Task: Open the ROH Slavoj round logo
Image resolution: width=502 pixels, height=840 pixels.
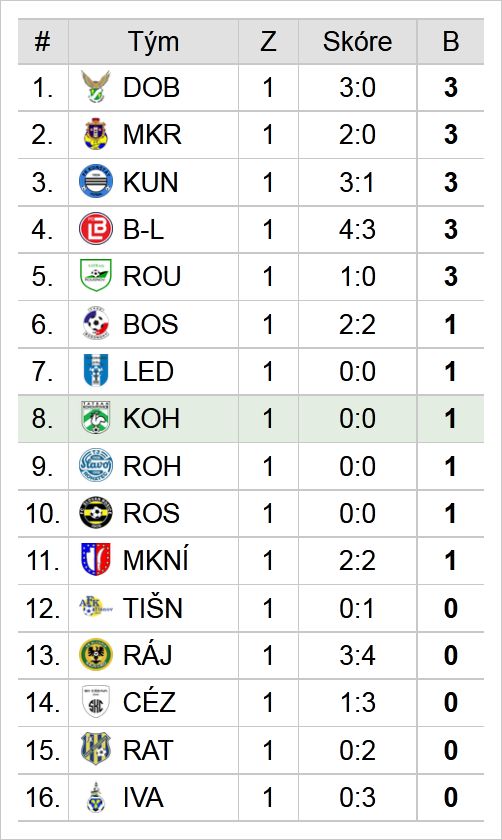Action: coord(96,465)
